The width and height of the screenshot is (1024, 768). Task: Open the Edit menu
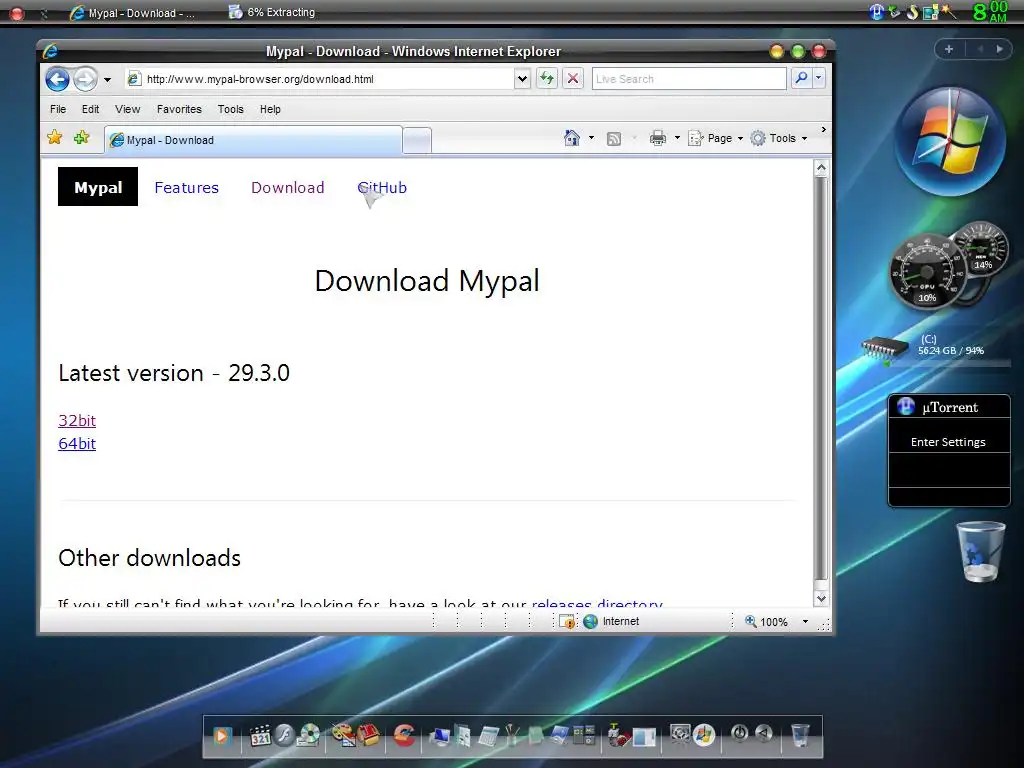pyautogui.click(x=90, y=109)
